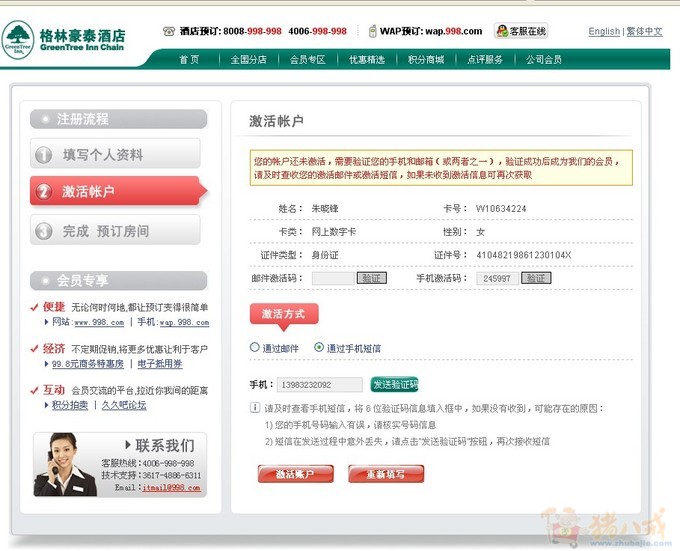Click the 发送验证码 button
The width and height of the screenshot is (680, 551).
pyautogui.click(x=395, y=384)
